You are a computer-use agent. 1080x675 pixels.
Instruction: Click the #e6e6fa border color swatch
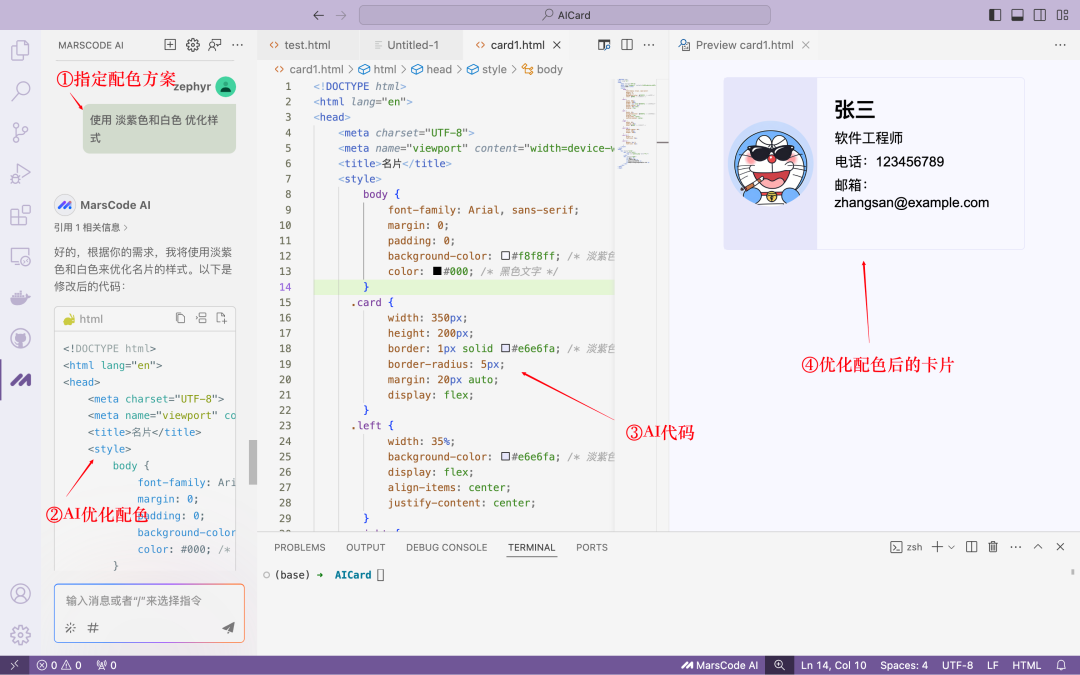coord(506,348)
